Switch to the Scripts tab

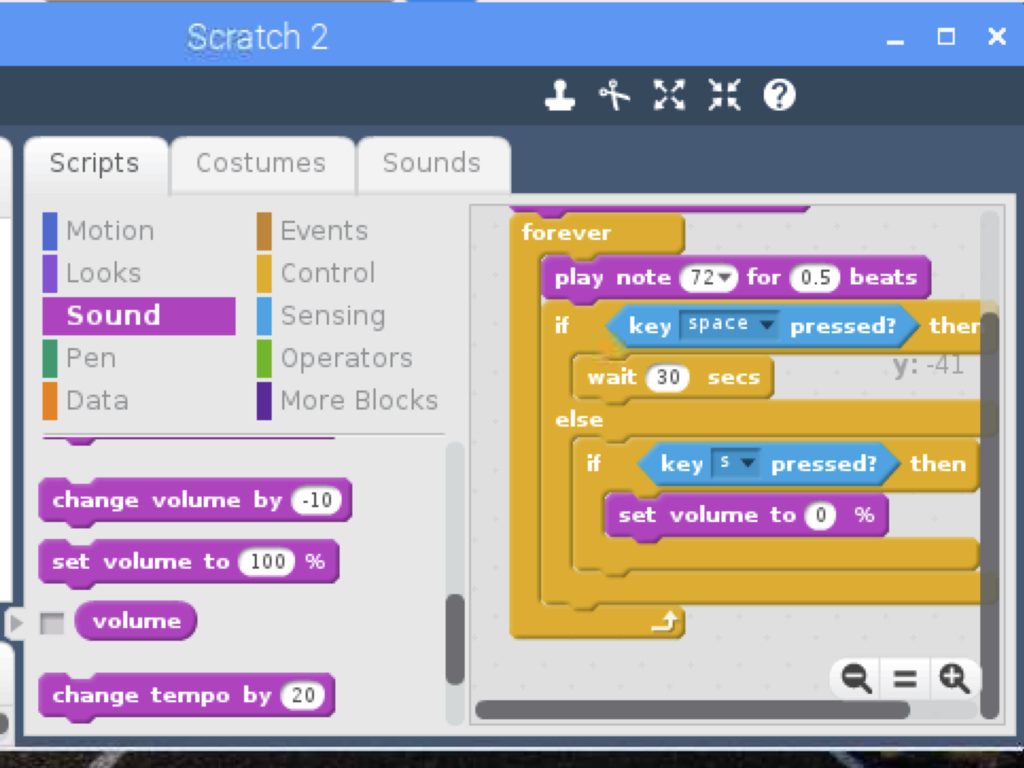pyautogui.click(x=95, y=163)
